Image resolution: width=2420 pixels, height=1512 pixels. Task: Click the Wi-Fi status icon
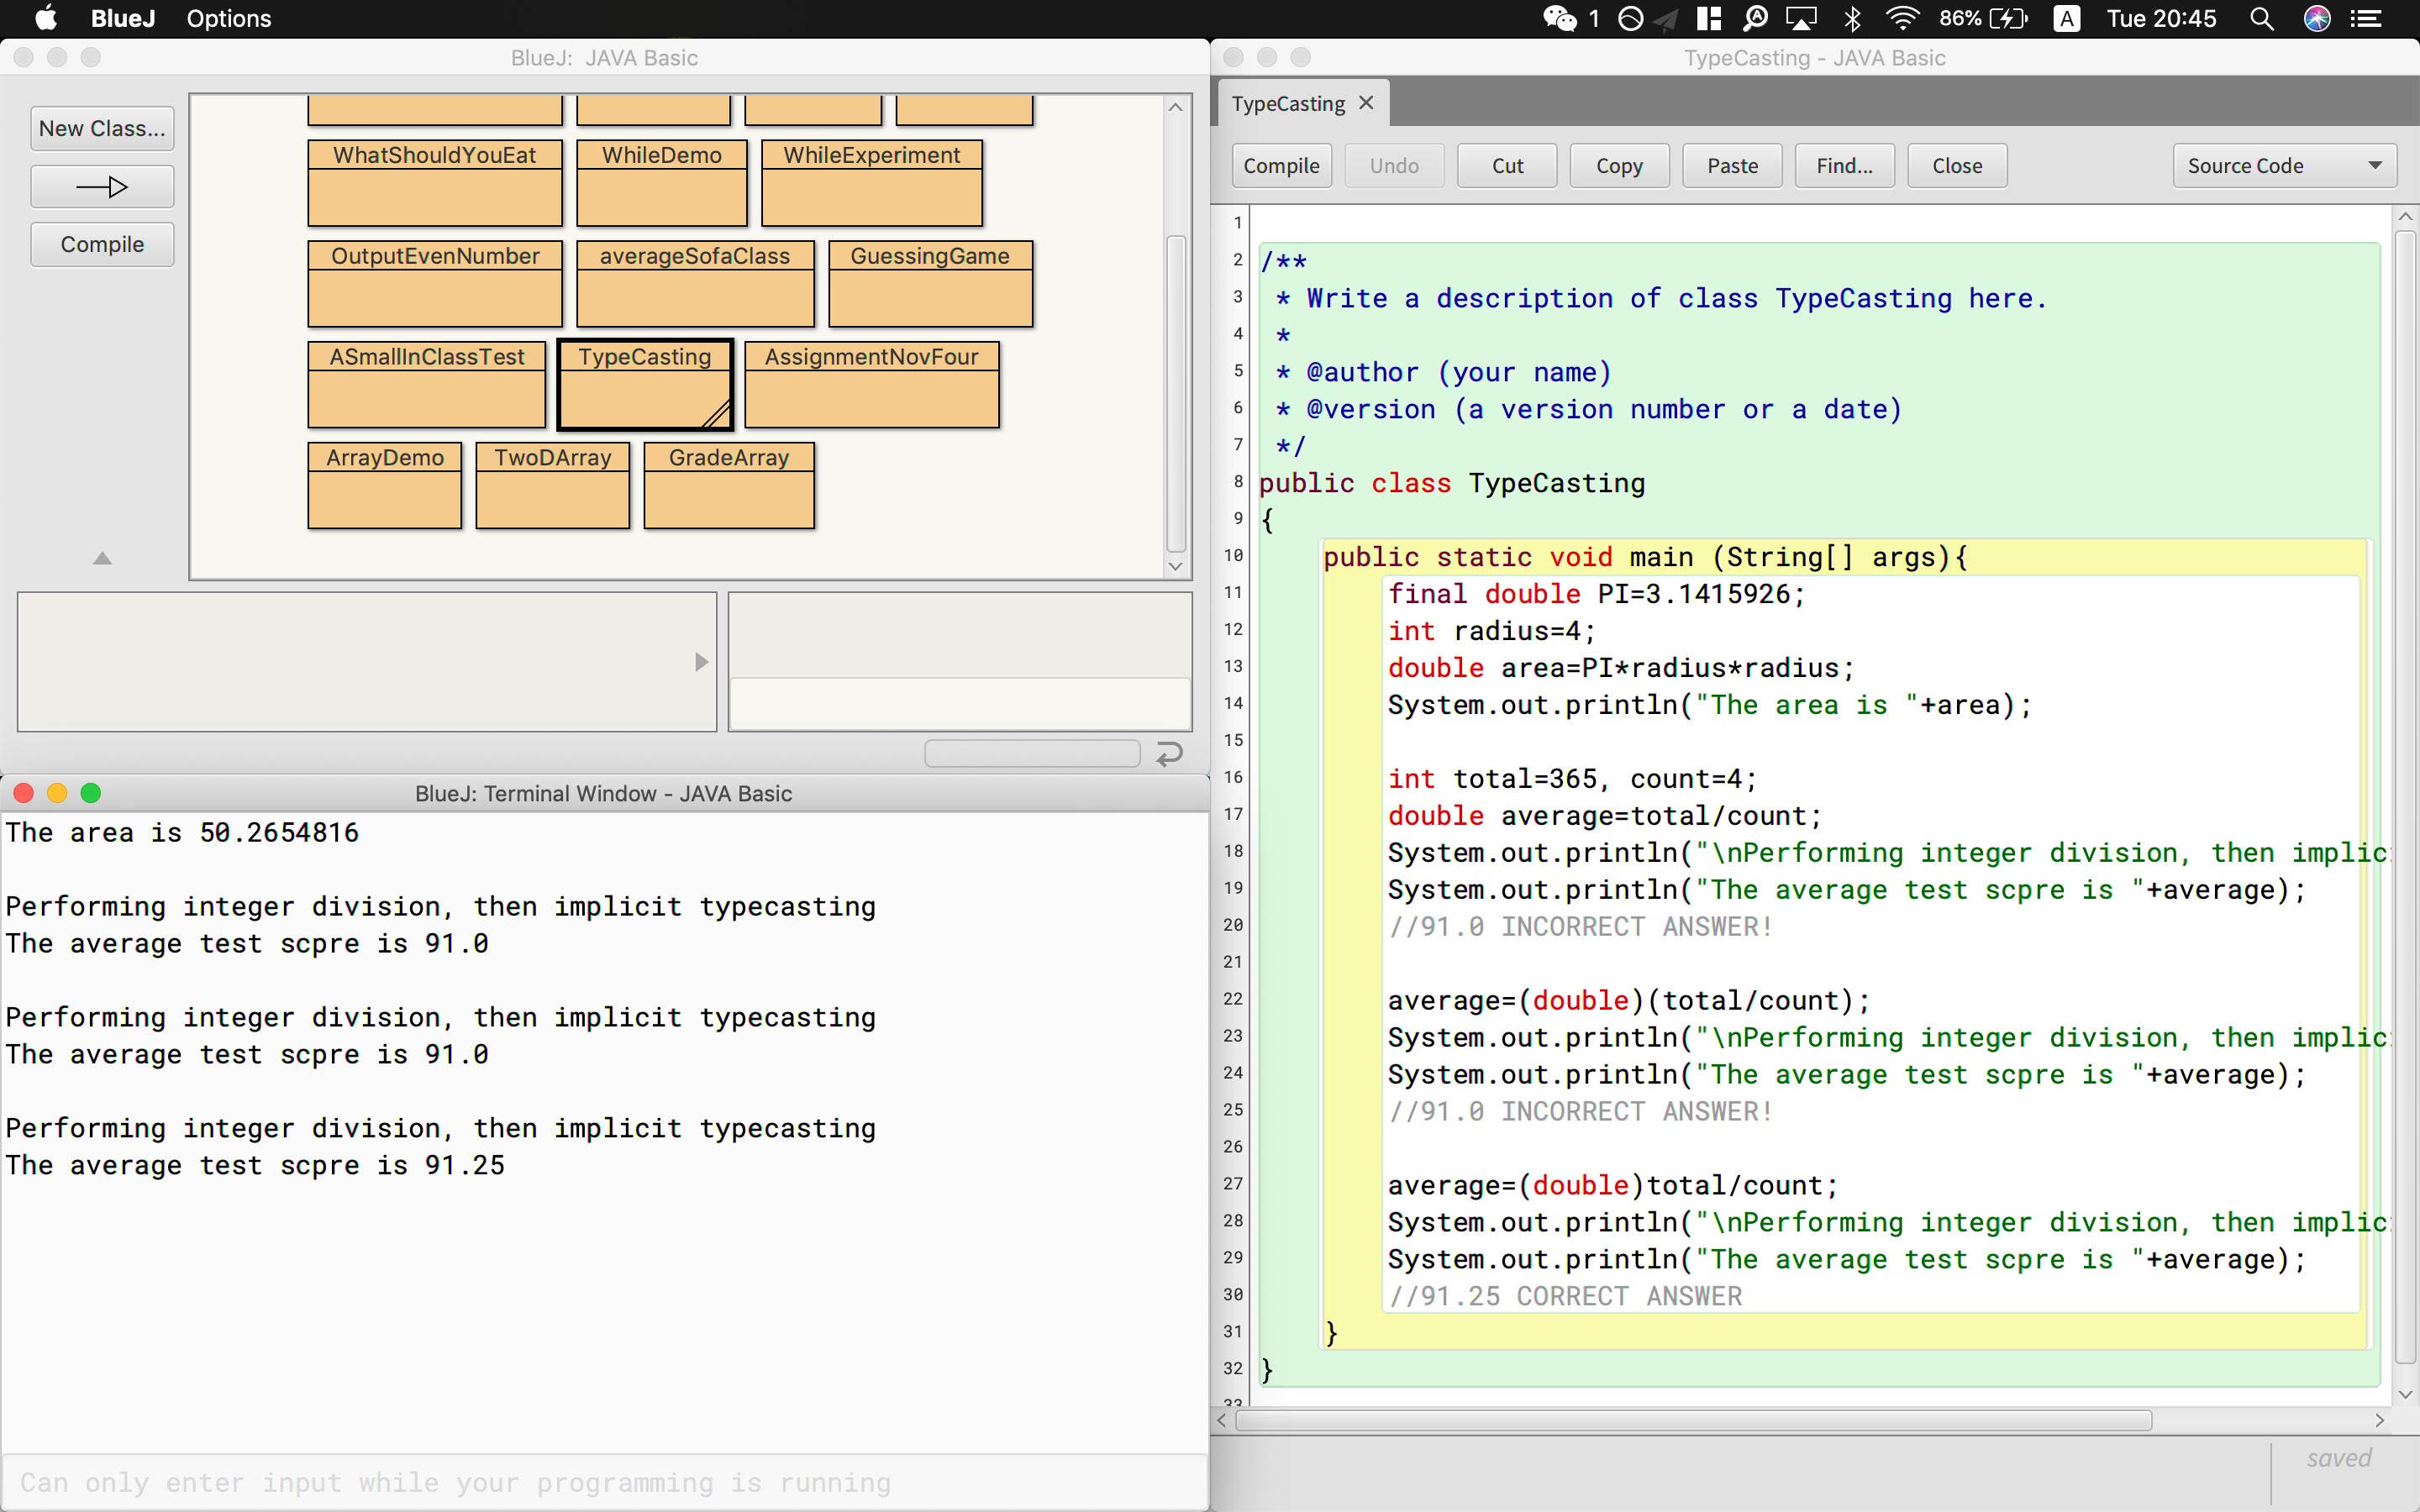point(1902,19)
